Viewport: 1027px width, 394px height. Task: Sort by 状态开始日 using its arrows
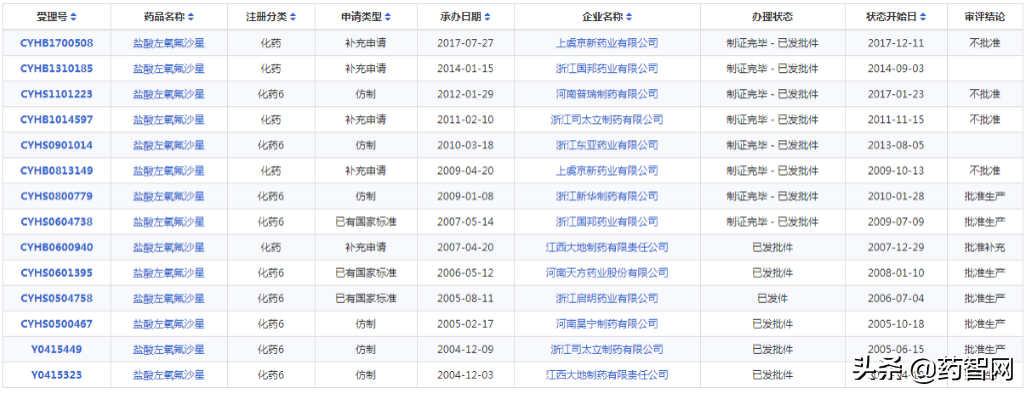(x=923, y=17)
